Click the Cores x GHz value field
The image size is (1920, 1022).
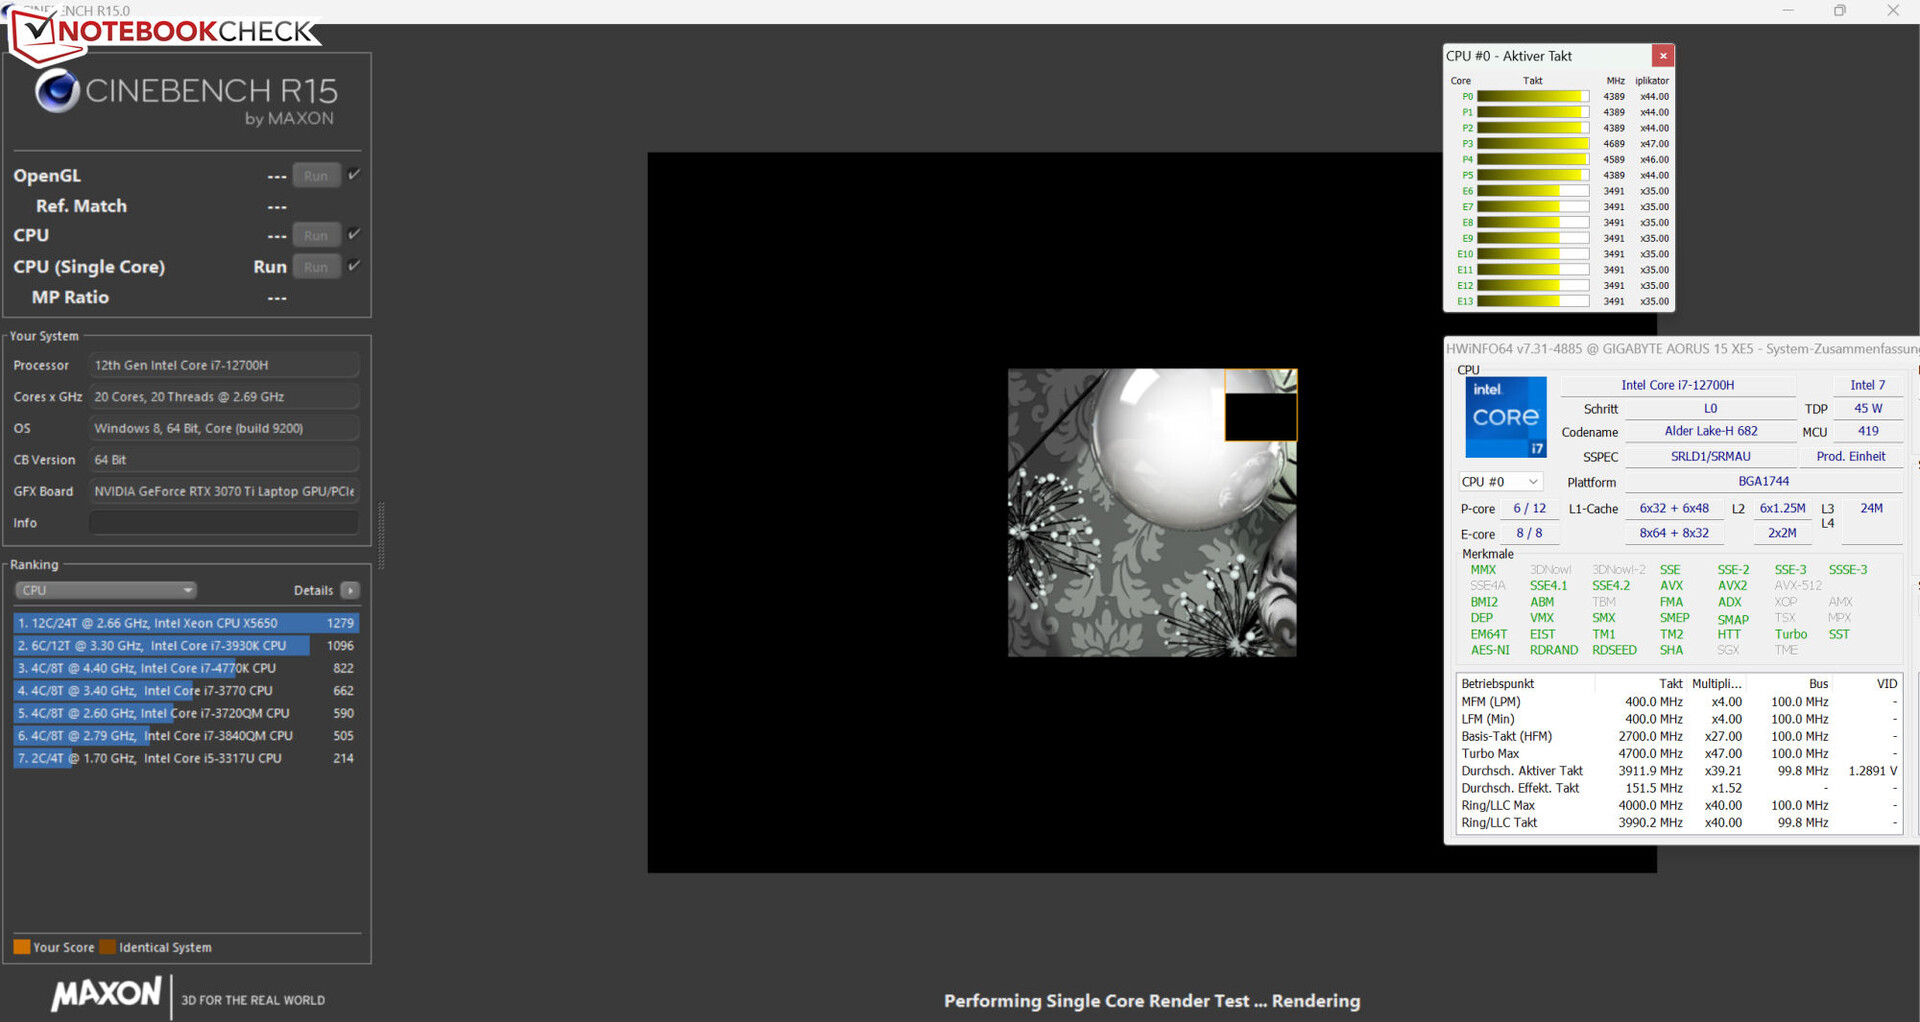pos(224,397)
